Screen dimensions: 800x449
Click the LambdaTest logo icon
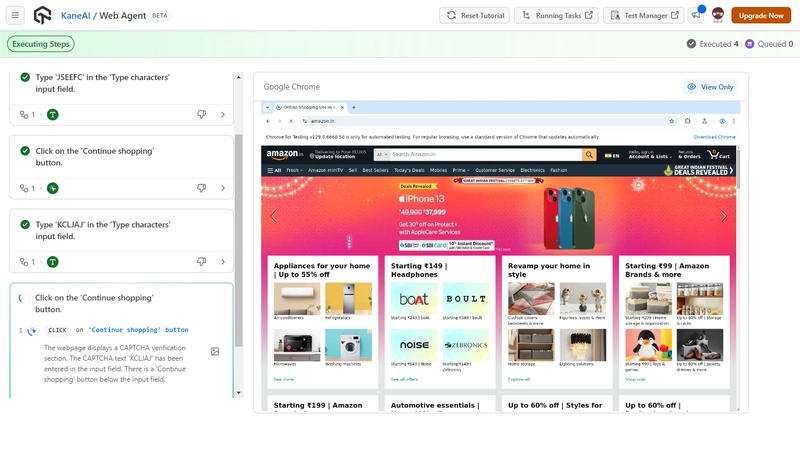42,15
